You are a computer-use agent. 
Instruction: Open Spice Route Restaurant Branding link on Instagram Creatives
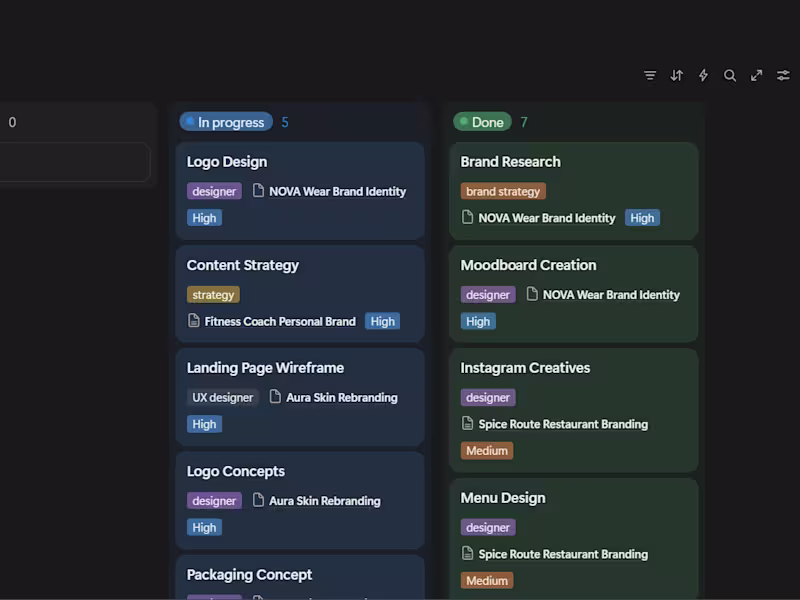[563, 424]
